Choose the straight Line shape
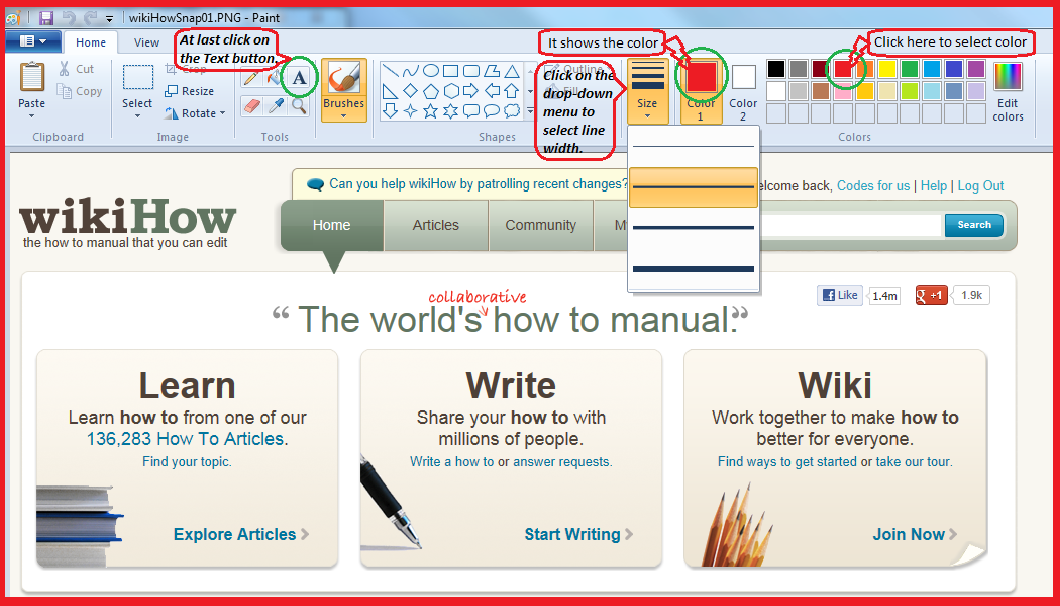1060x606 pixels. pos(390,71)
